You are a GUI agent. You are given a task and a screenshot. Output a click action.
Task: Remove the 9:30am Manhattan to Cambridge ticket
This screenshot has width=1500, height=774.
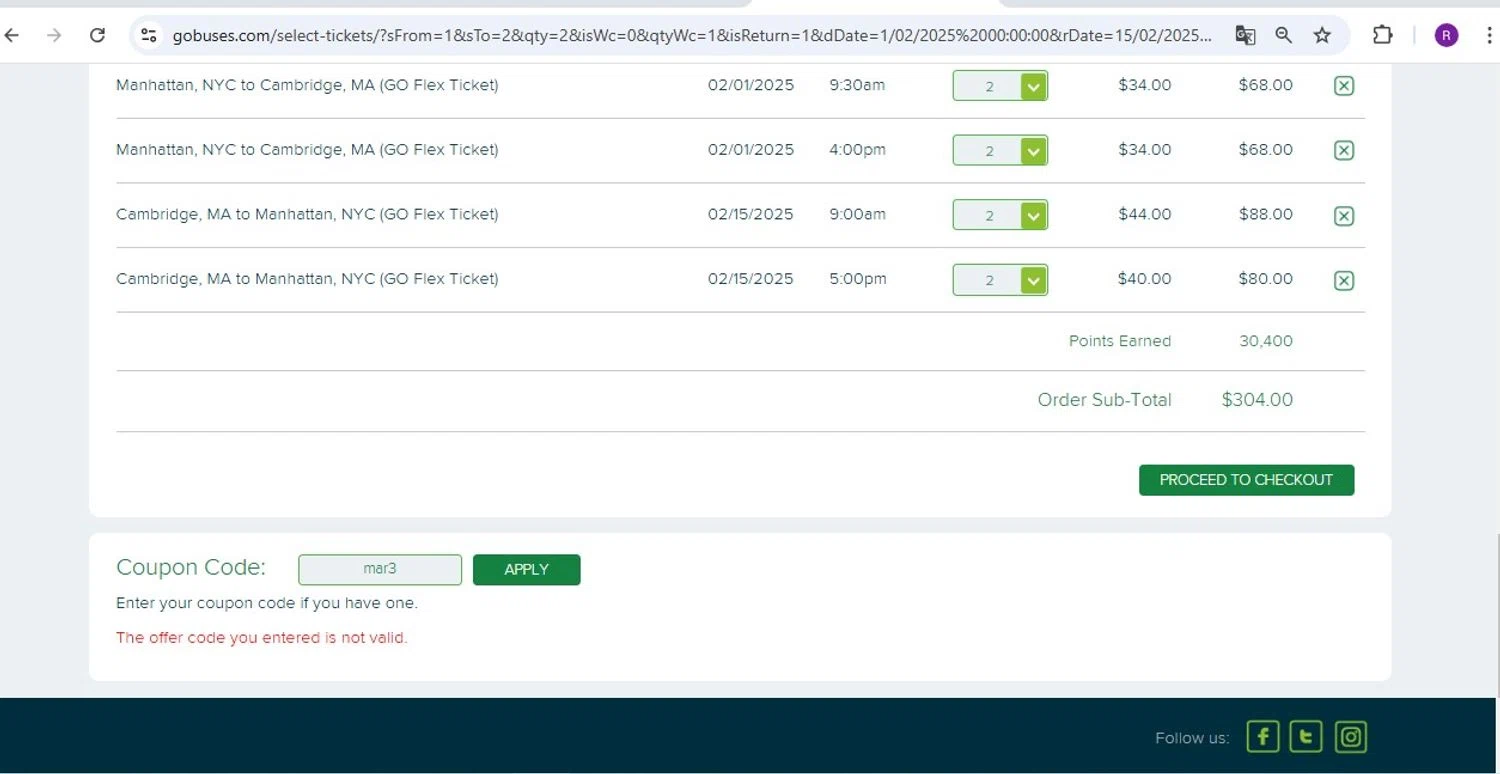(x=1344, y=86)
